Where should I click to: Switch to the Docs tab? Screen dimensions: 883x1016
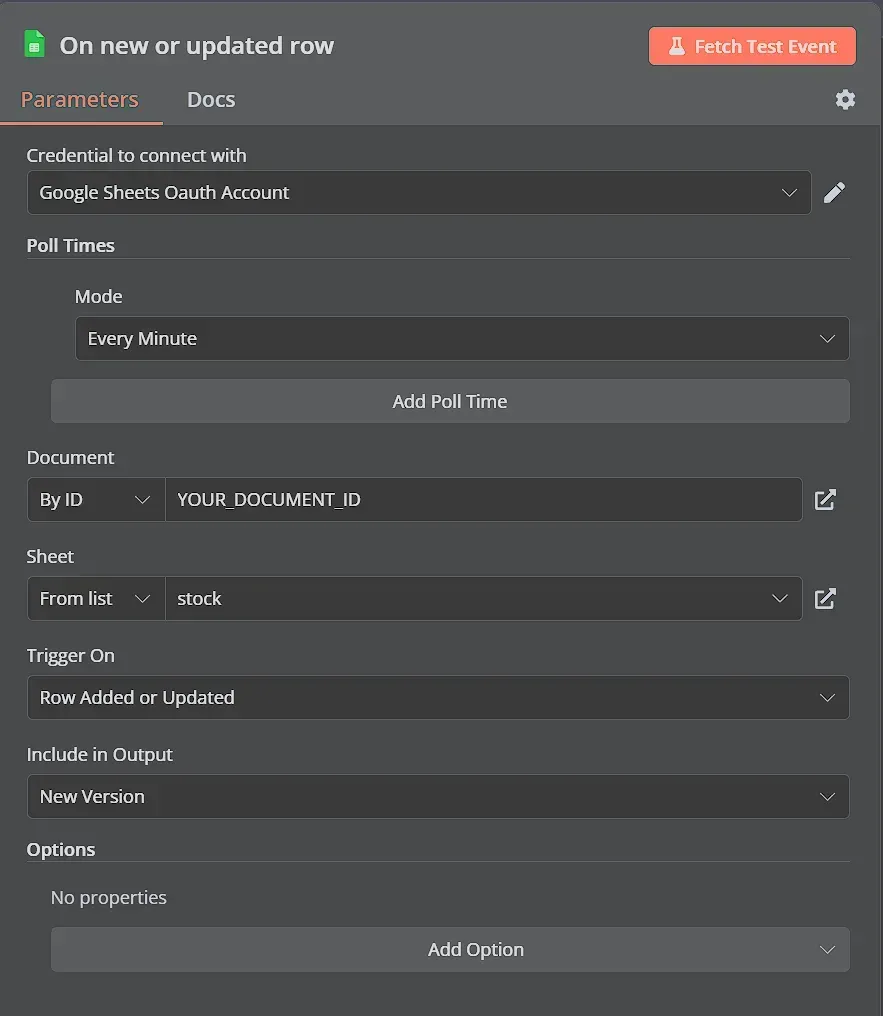(211, 99)
